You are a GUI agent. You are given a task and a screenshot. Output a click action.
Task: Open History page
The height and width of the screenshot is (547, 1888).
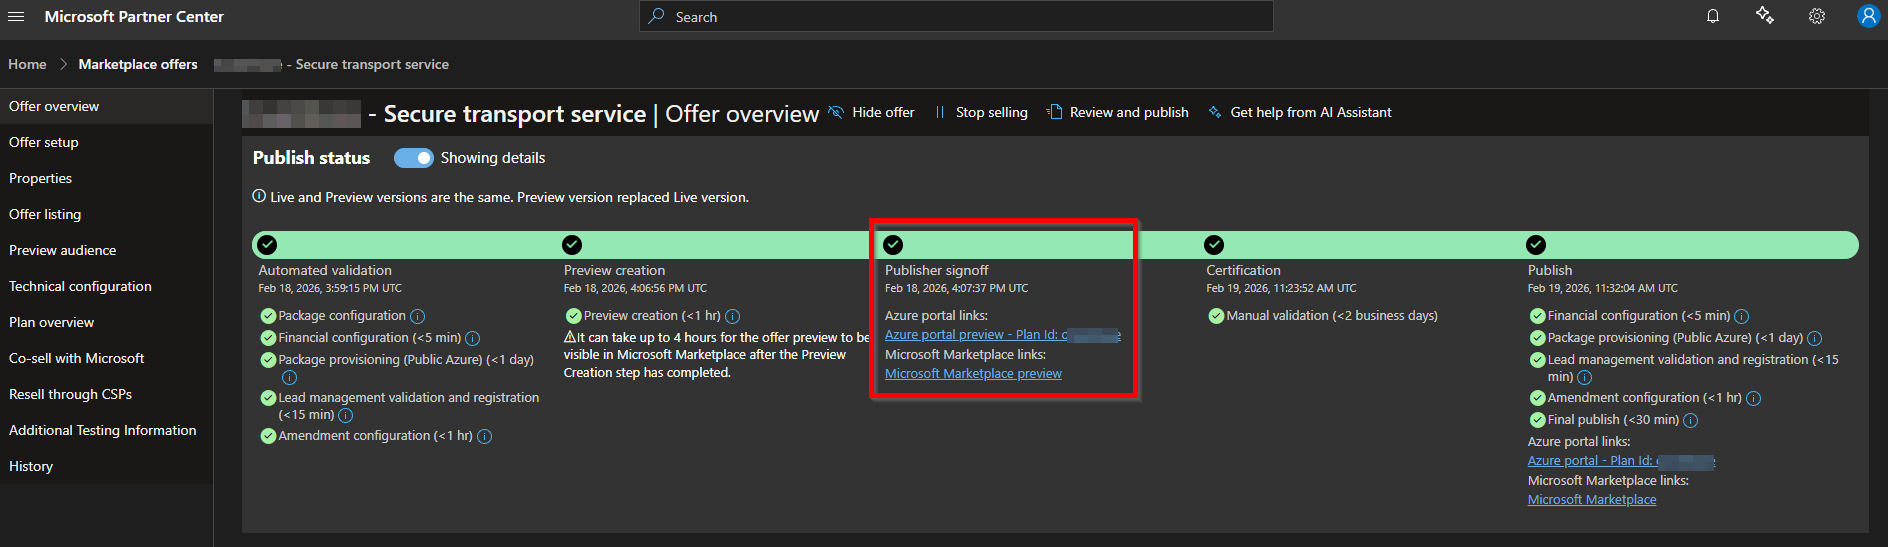point(106,466)
